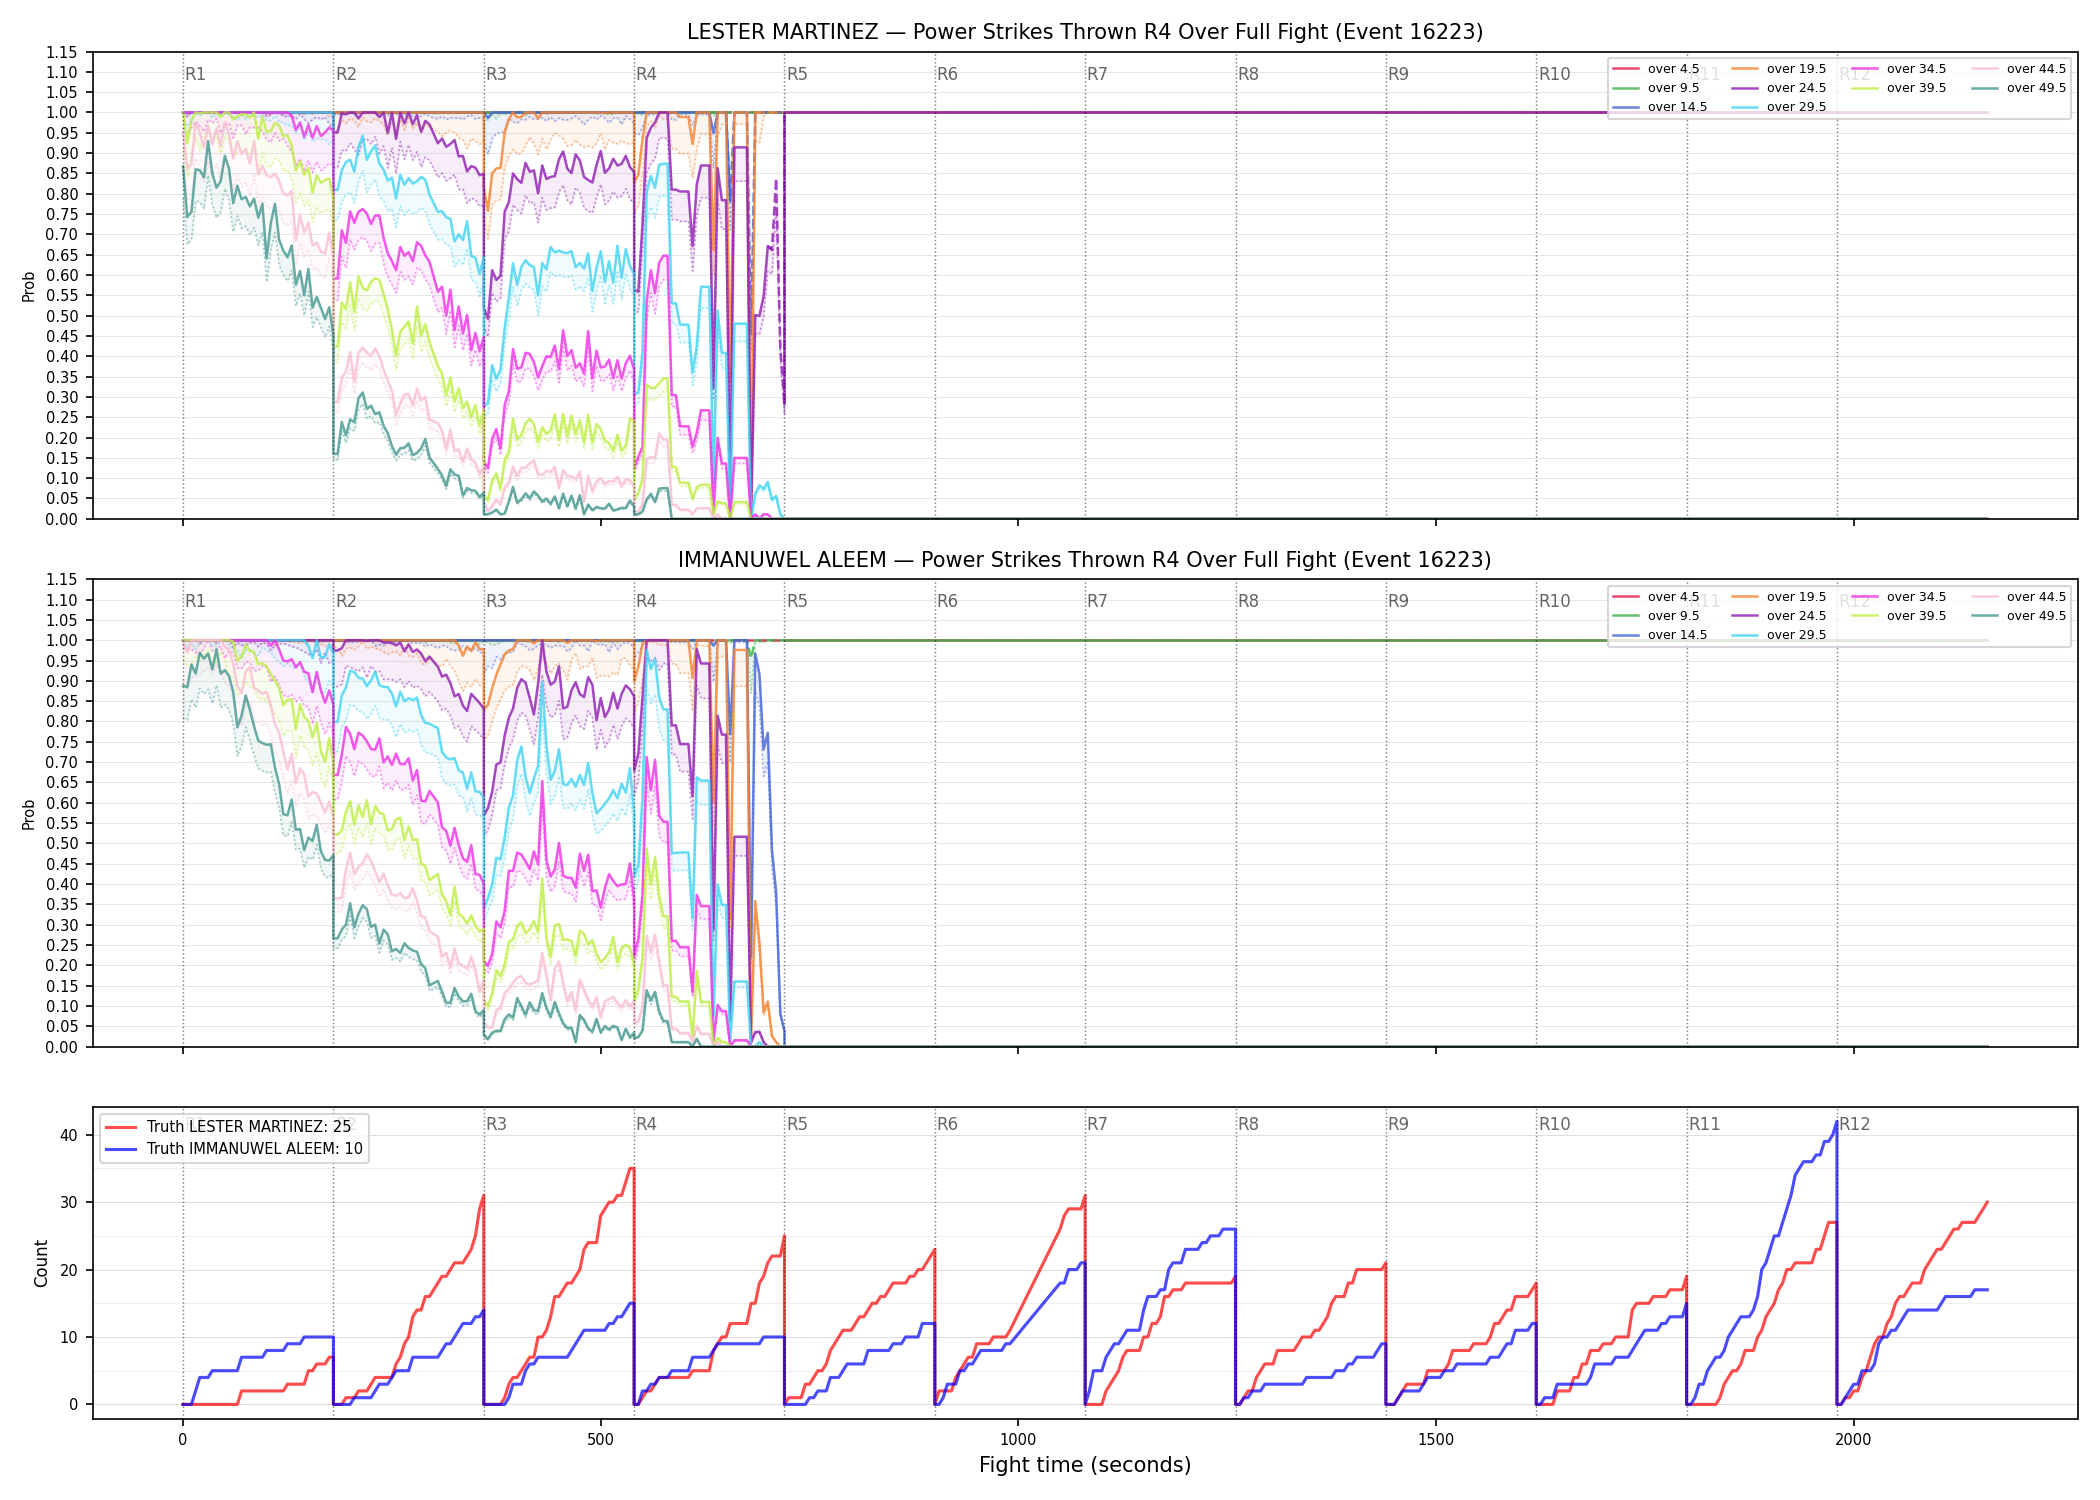This screenshot has width=2100, height=1500.
Task: Click 'over 29.5' legend entry in middle chart
Action: 1779,635
